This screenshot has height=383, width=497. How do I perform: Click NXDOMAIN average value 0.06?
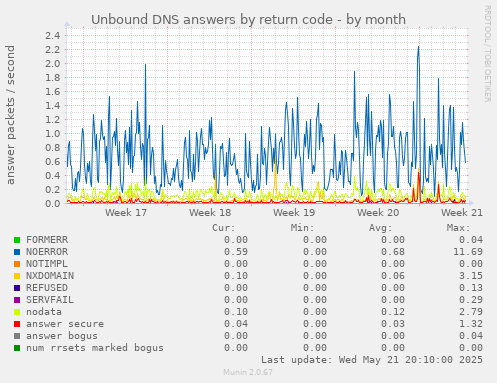(x=393, y=276)
